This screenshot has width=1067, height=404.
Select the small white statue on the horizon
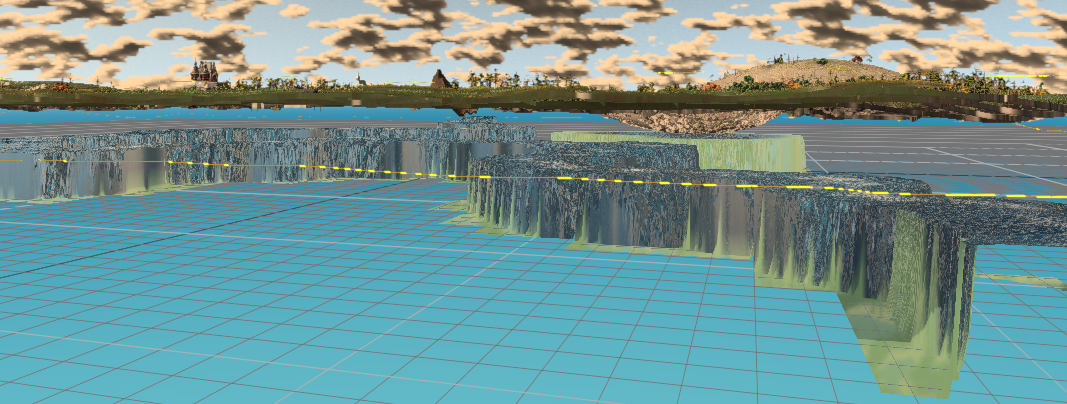click(x=359, y=80)
